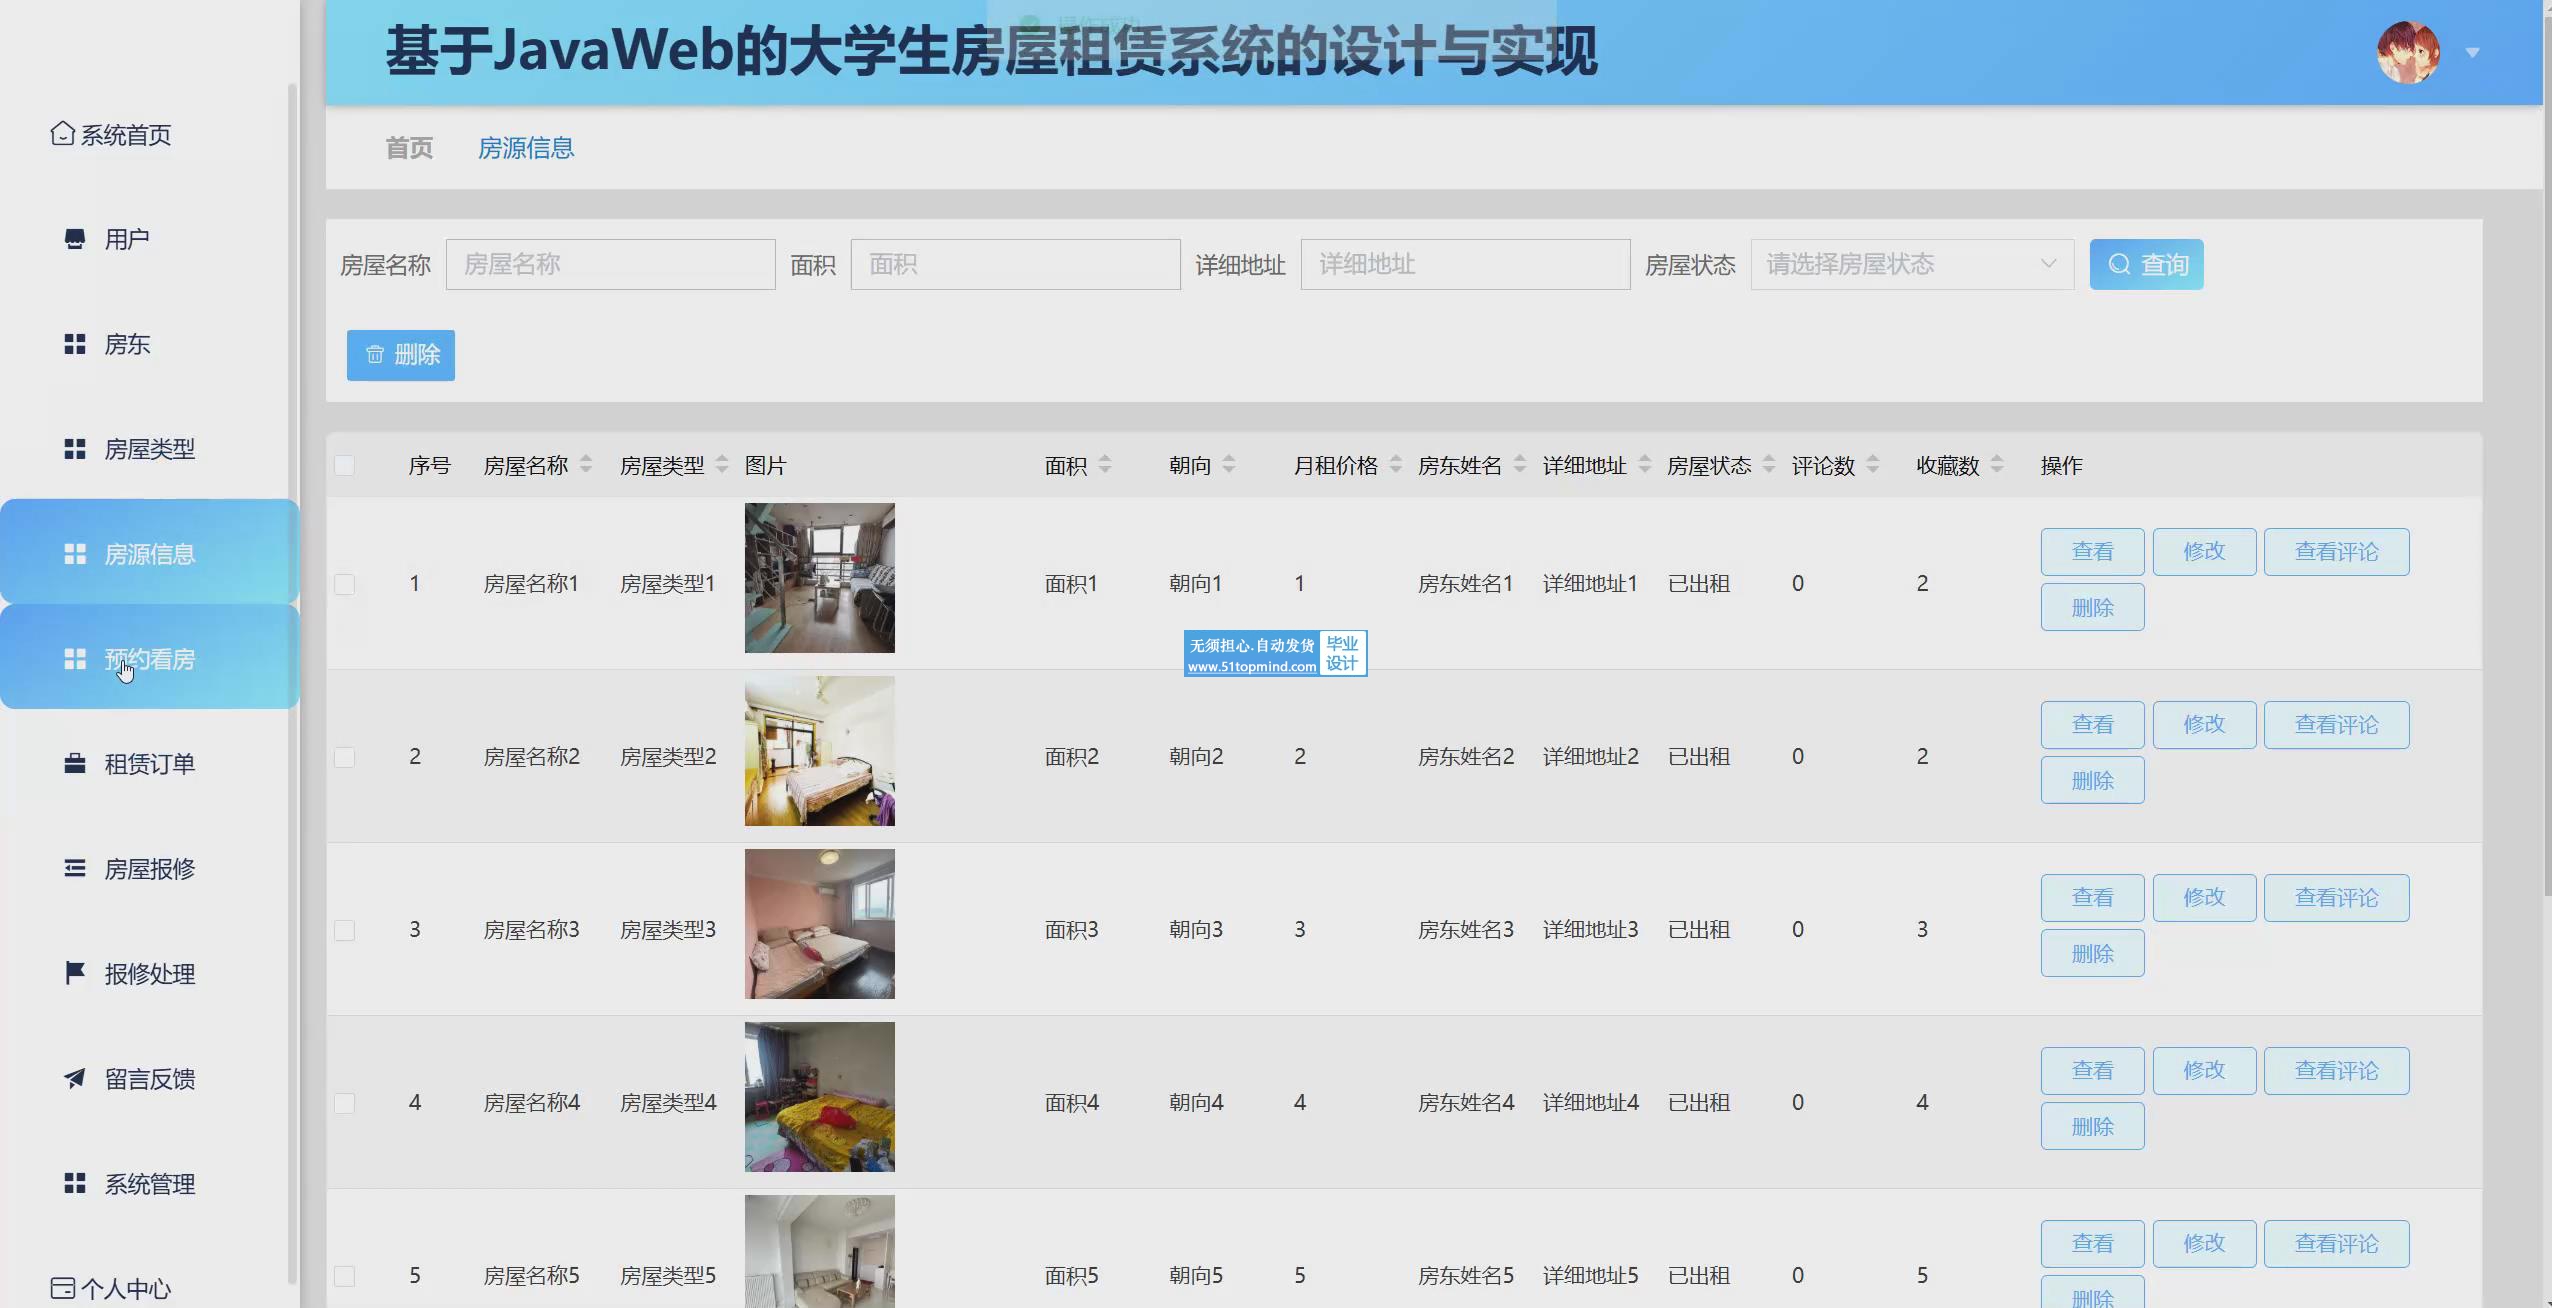
Task: Expand the dropdown arrow beside avatar
Action: (x=2473, y=53)
